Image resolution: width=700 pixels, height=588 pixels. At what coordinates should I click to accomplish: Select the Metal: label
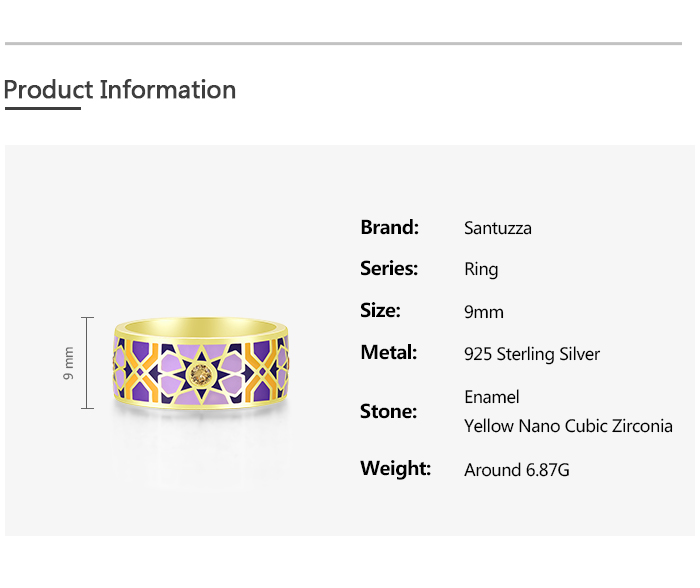point(388,352)
